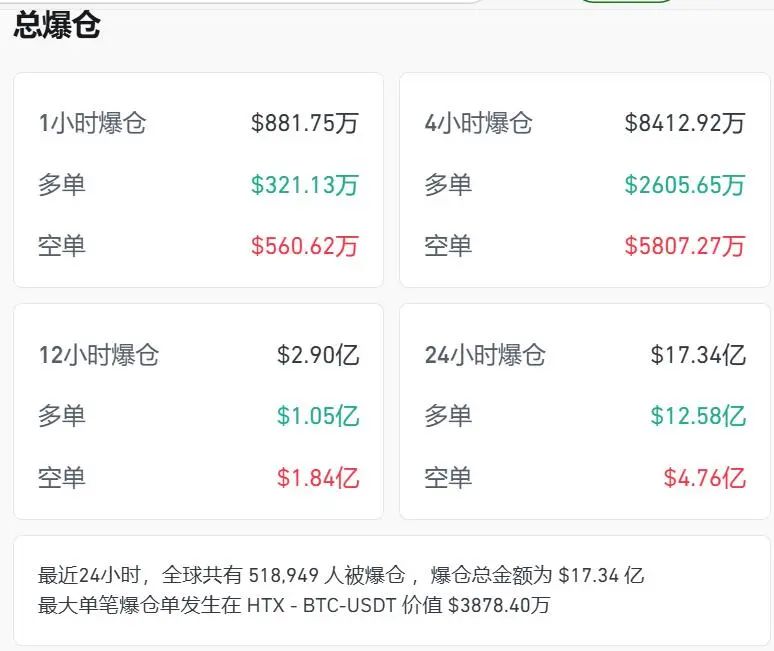Viewport: 774px width, 651px height.
Task: Click the 4-hour long value $2605.65万
Action: [x=684, y=185]
